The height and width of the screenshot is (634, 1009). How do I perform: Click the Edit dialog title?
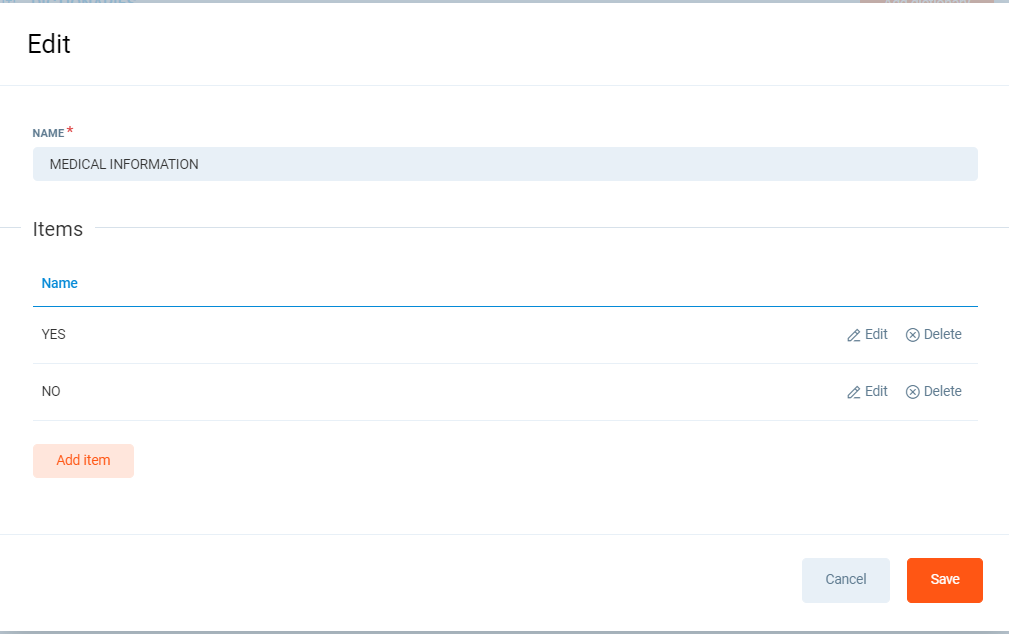(49, 44)
